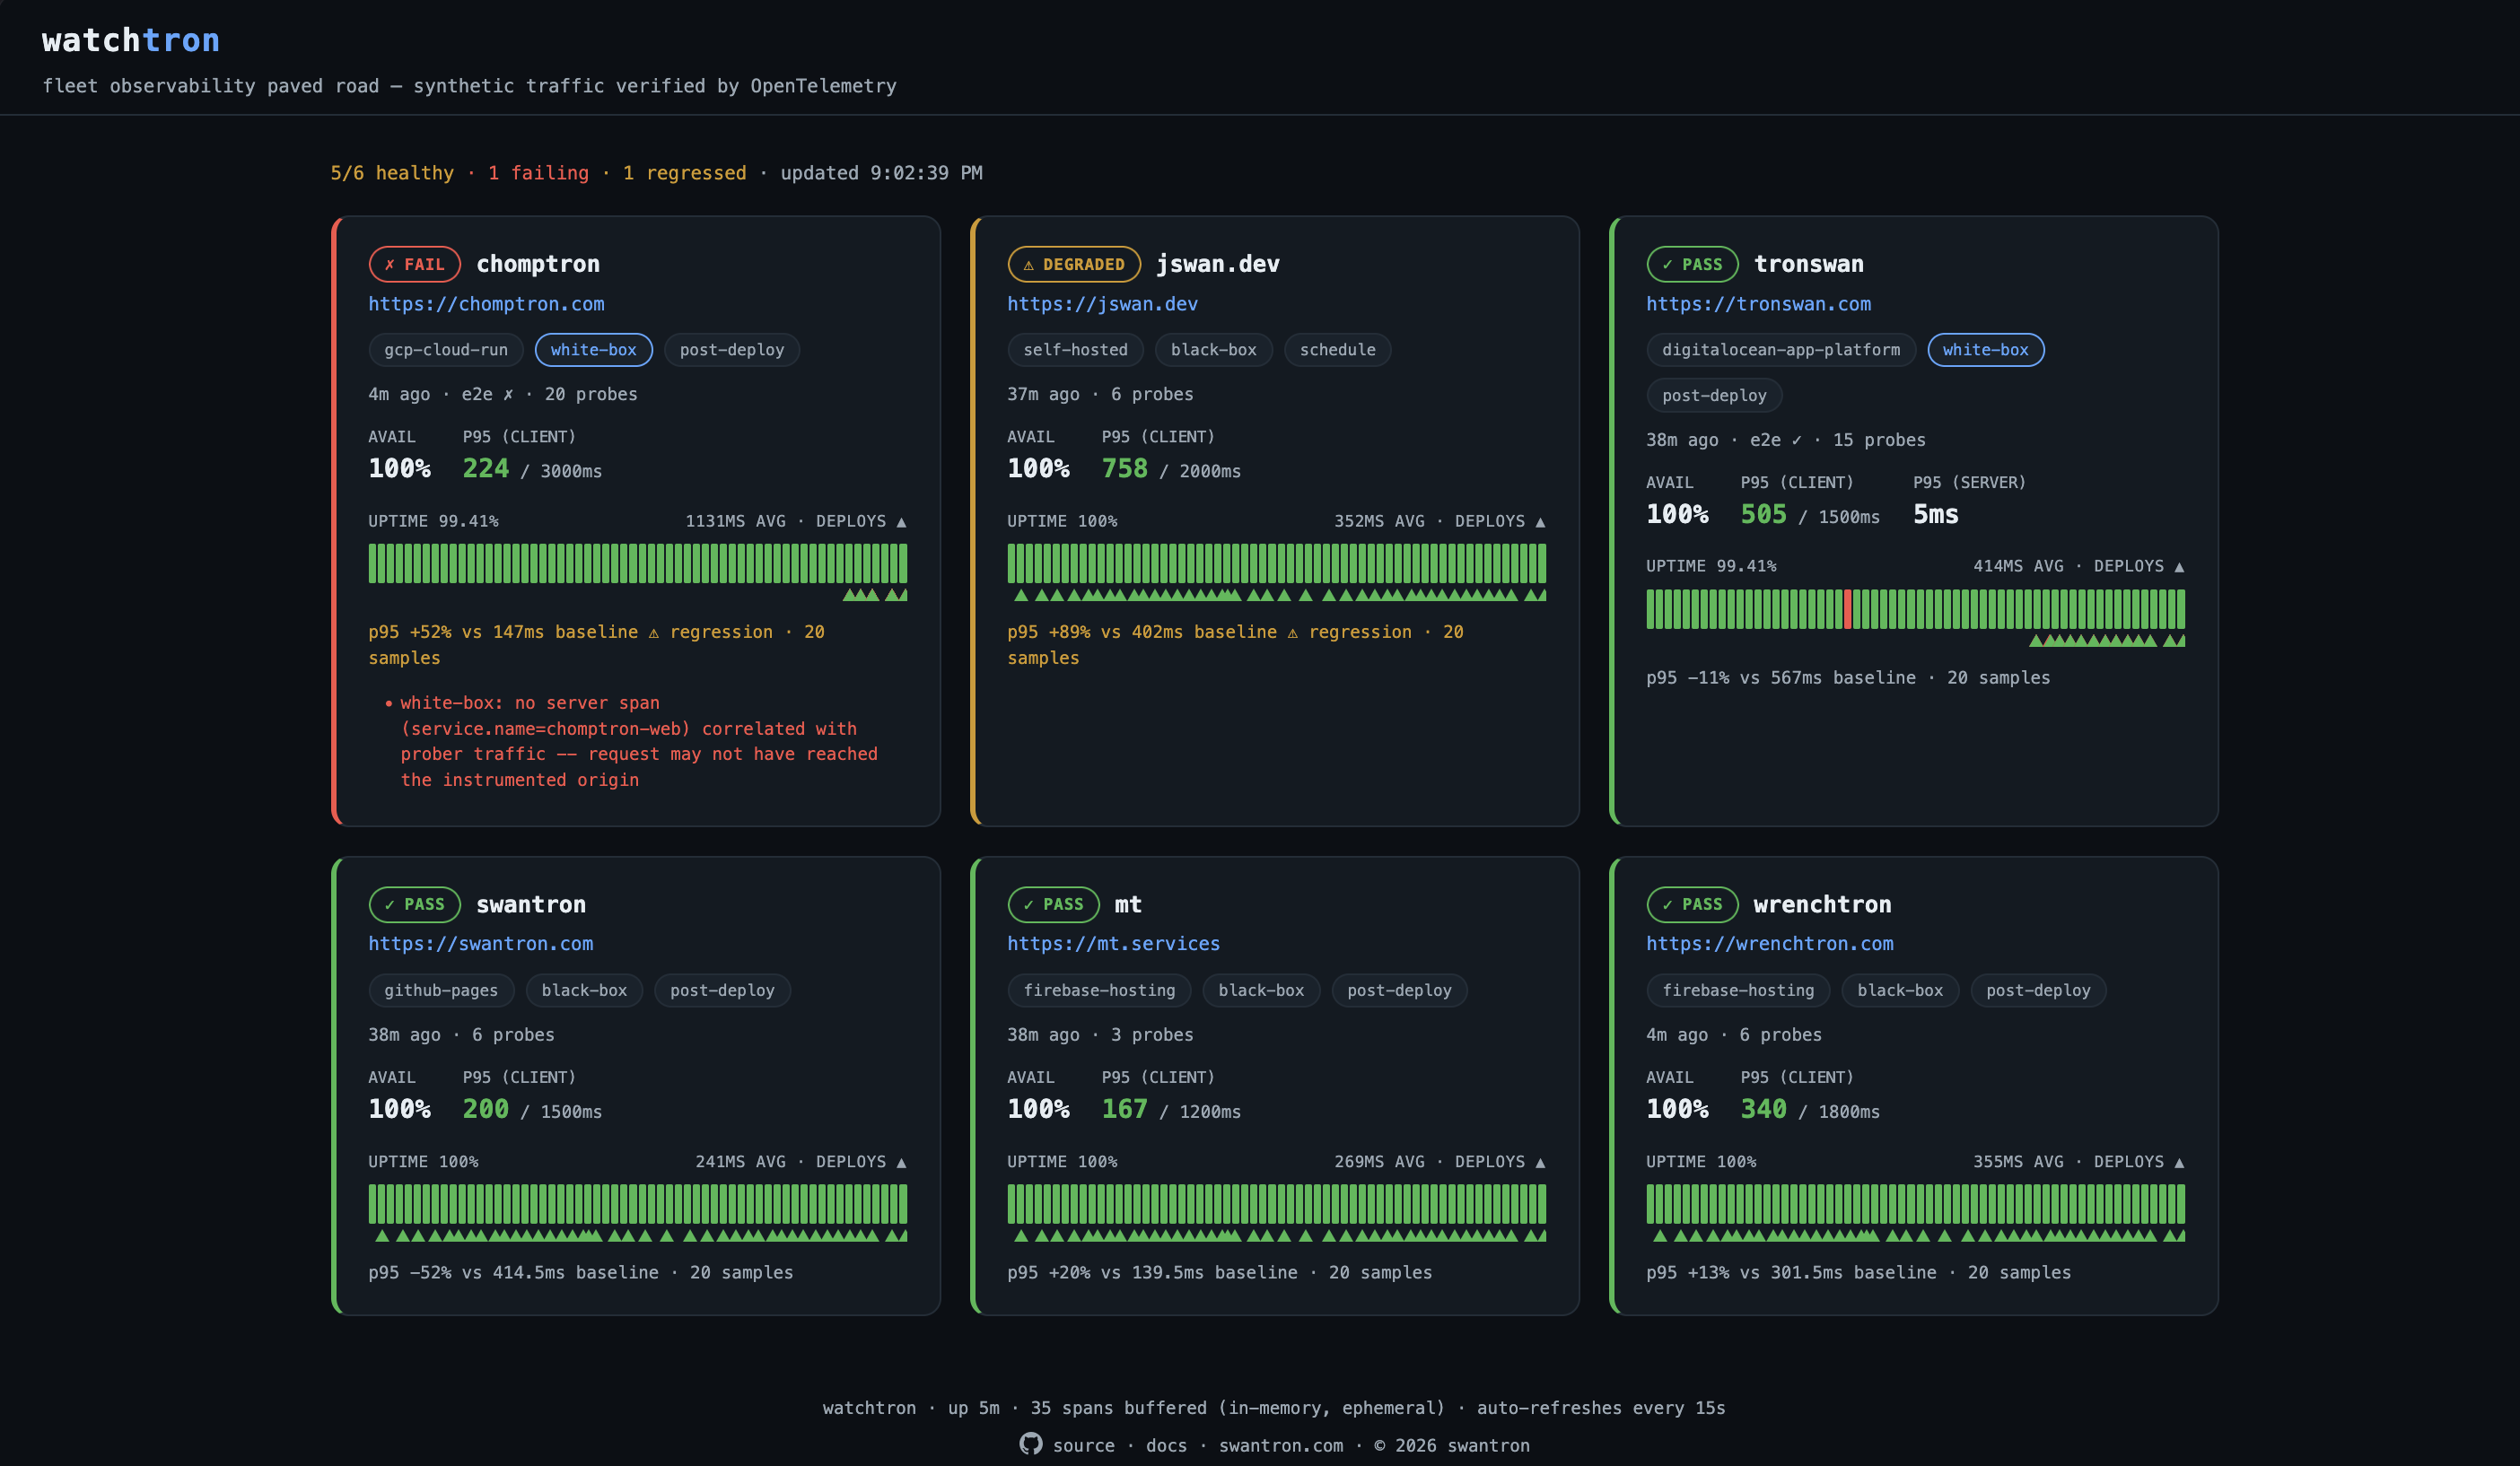Click the swantron.com footer link
This screenshot has width=2520, height=1466.
pos(1281,1445)
